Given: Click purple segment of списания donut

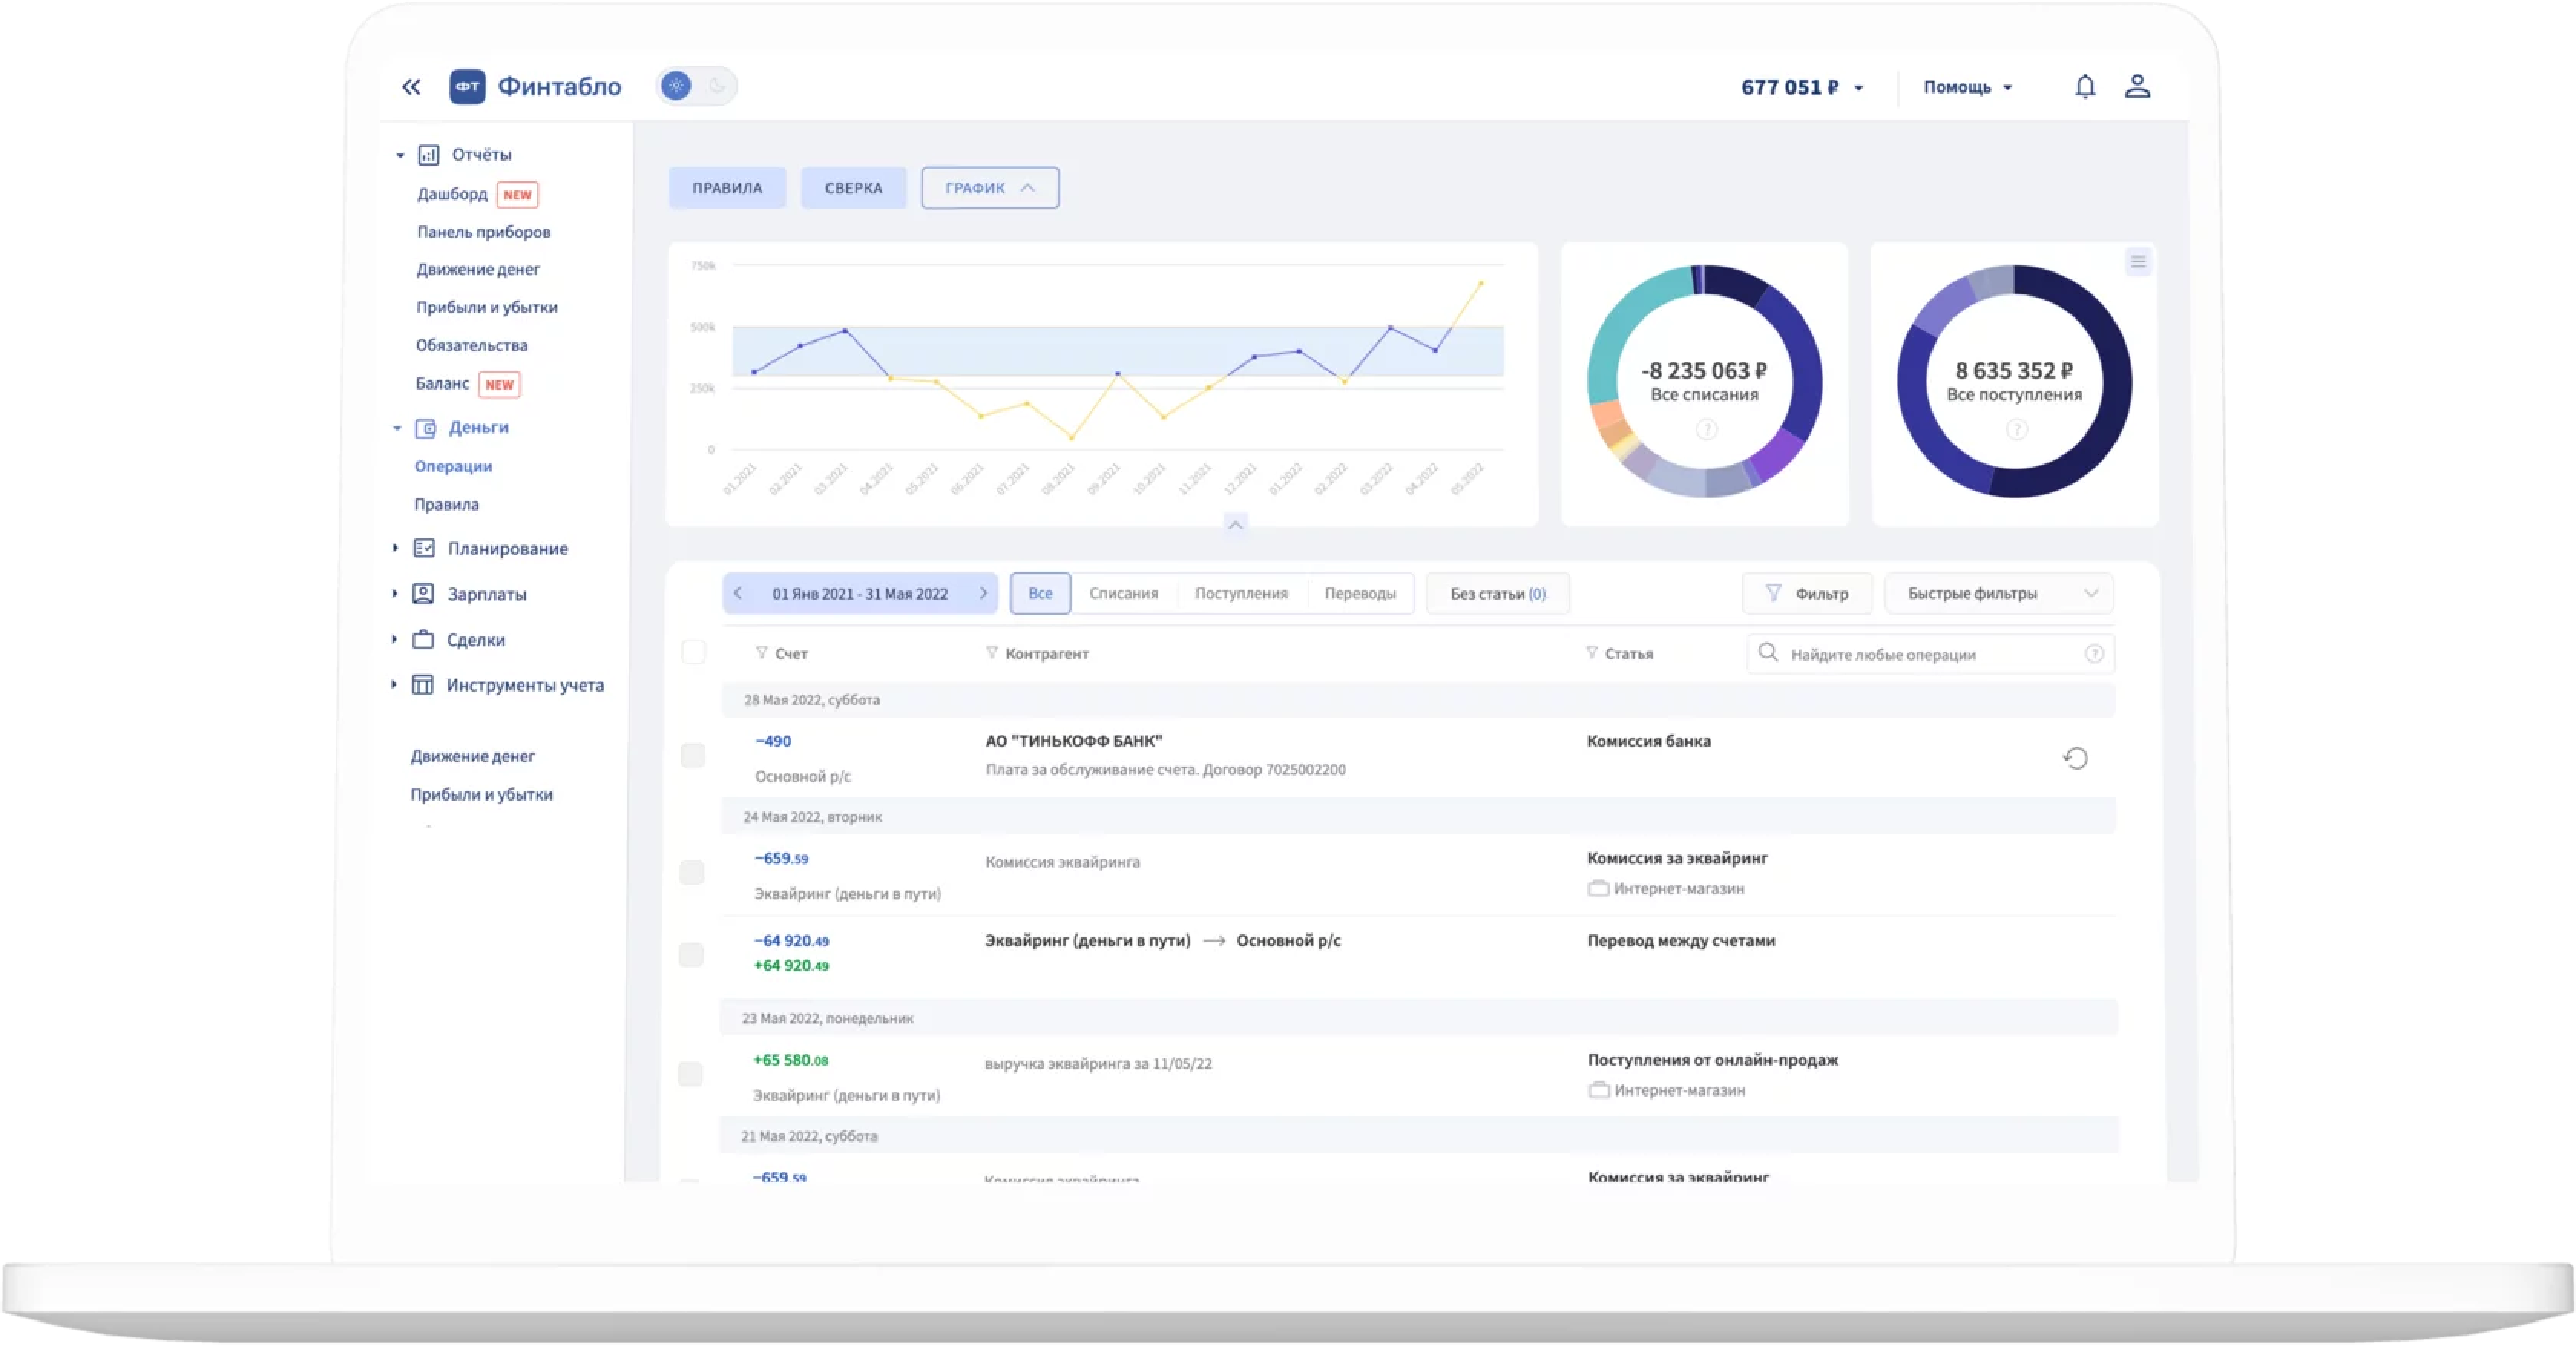Looking at the screenshot, I should point(1778,456).
